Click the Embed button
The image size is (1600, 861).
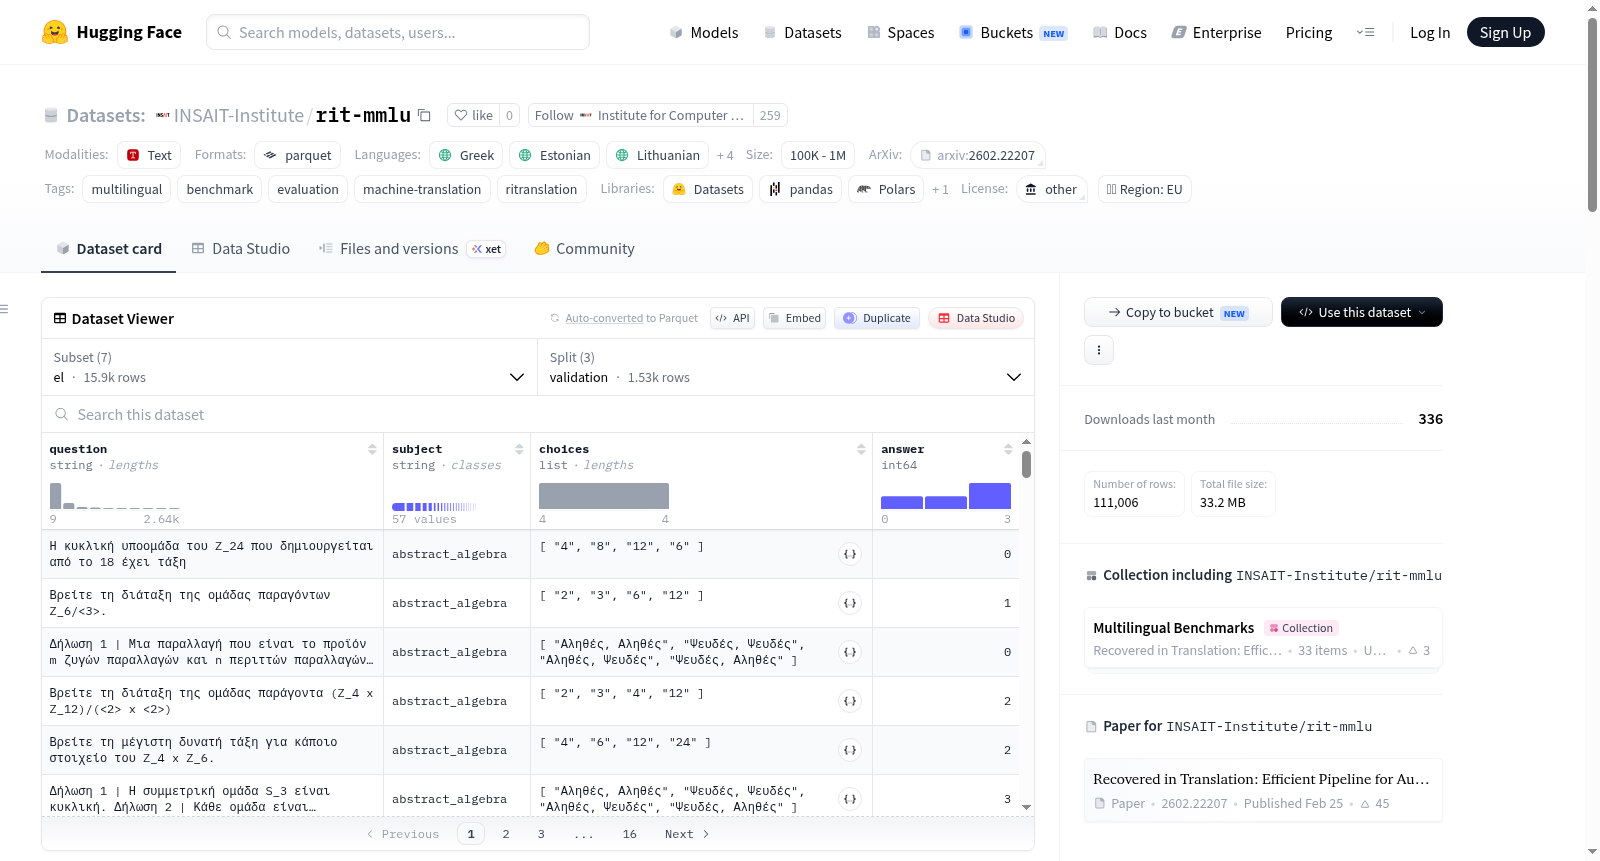click(x=794, y=318)
